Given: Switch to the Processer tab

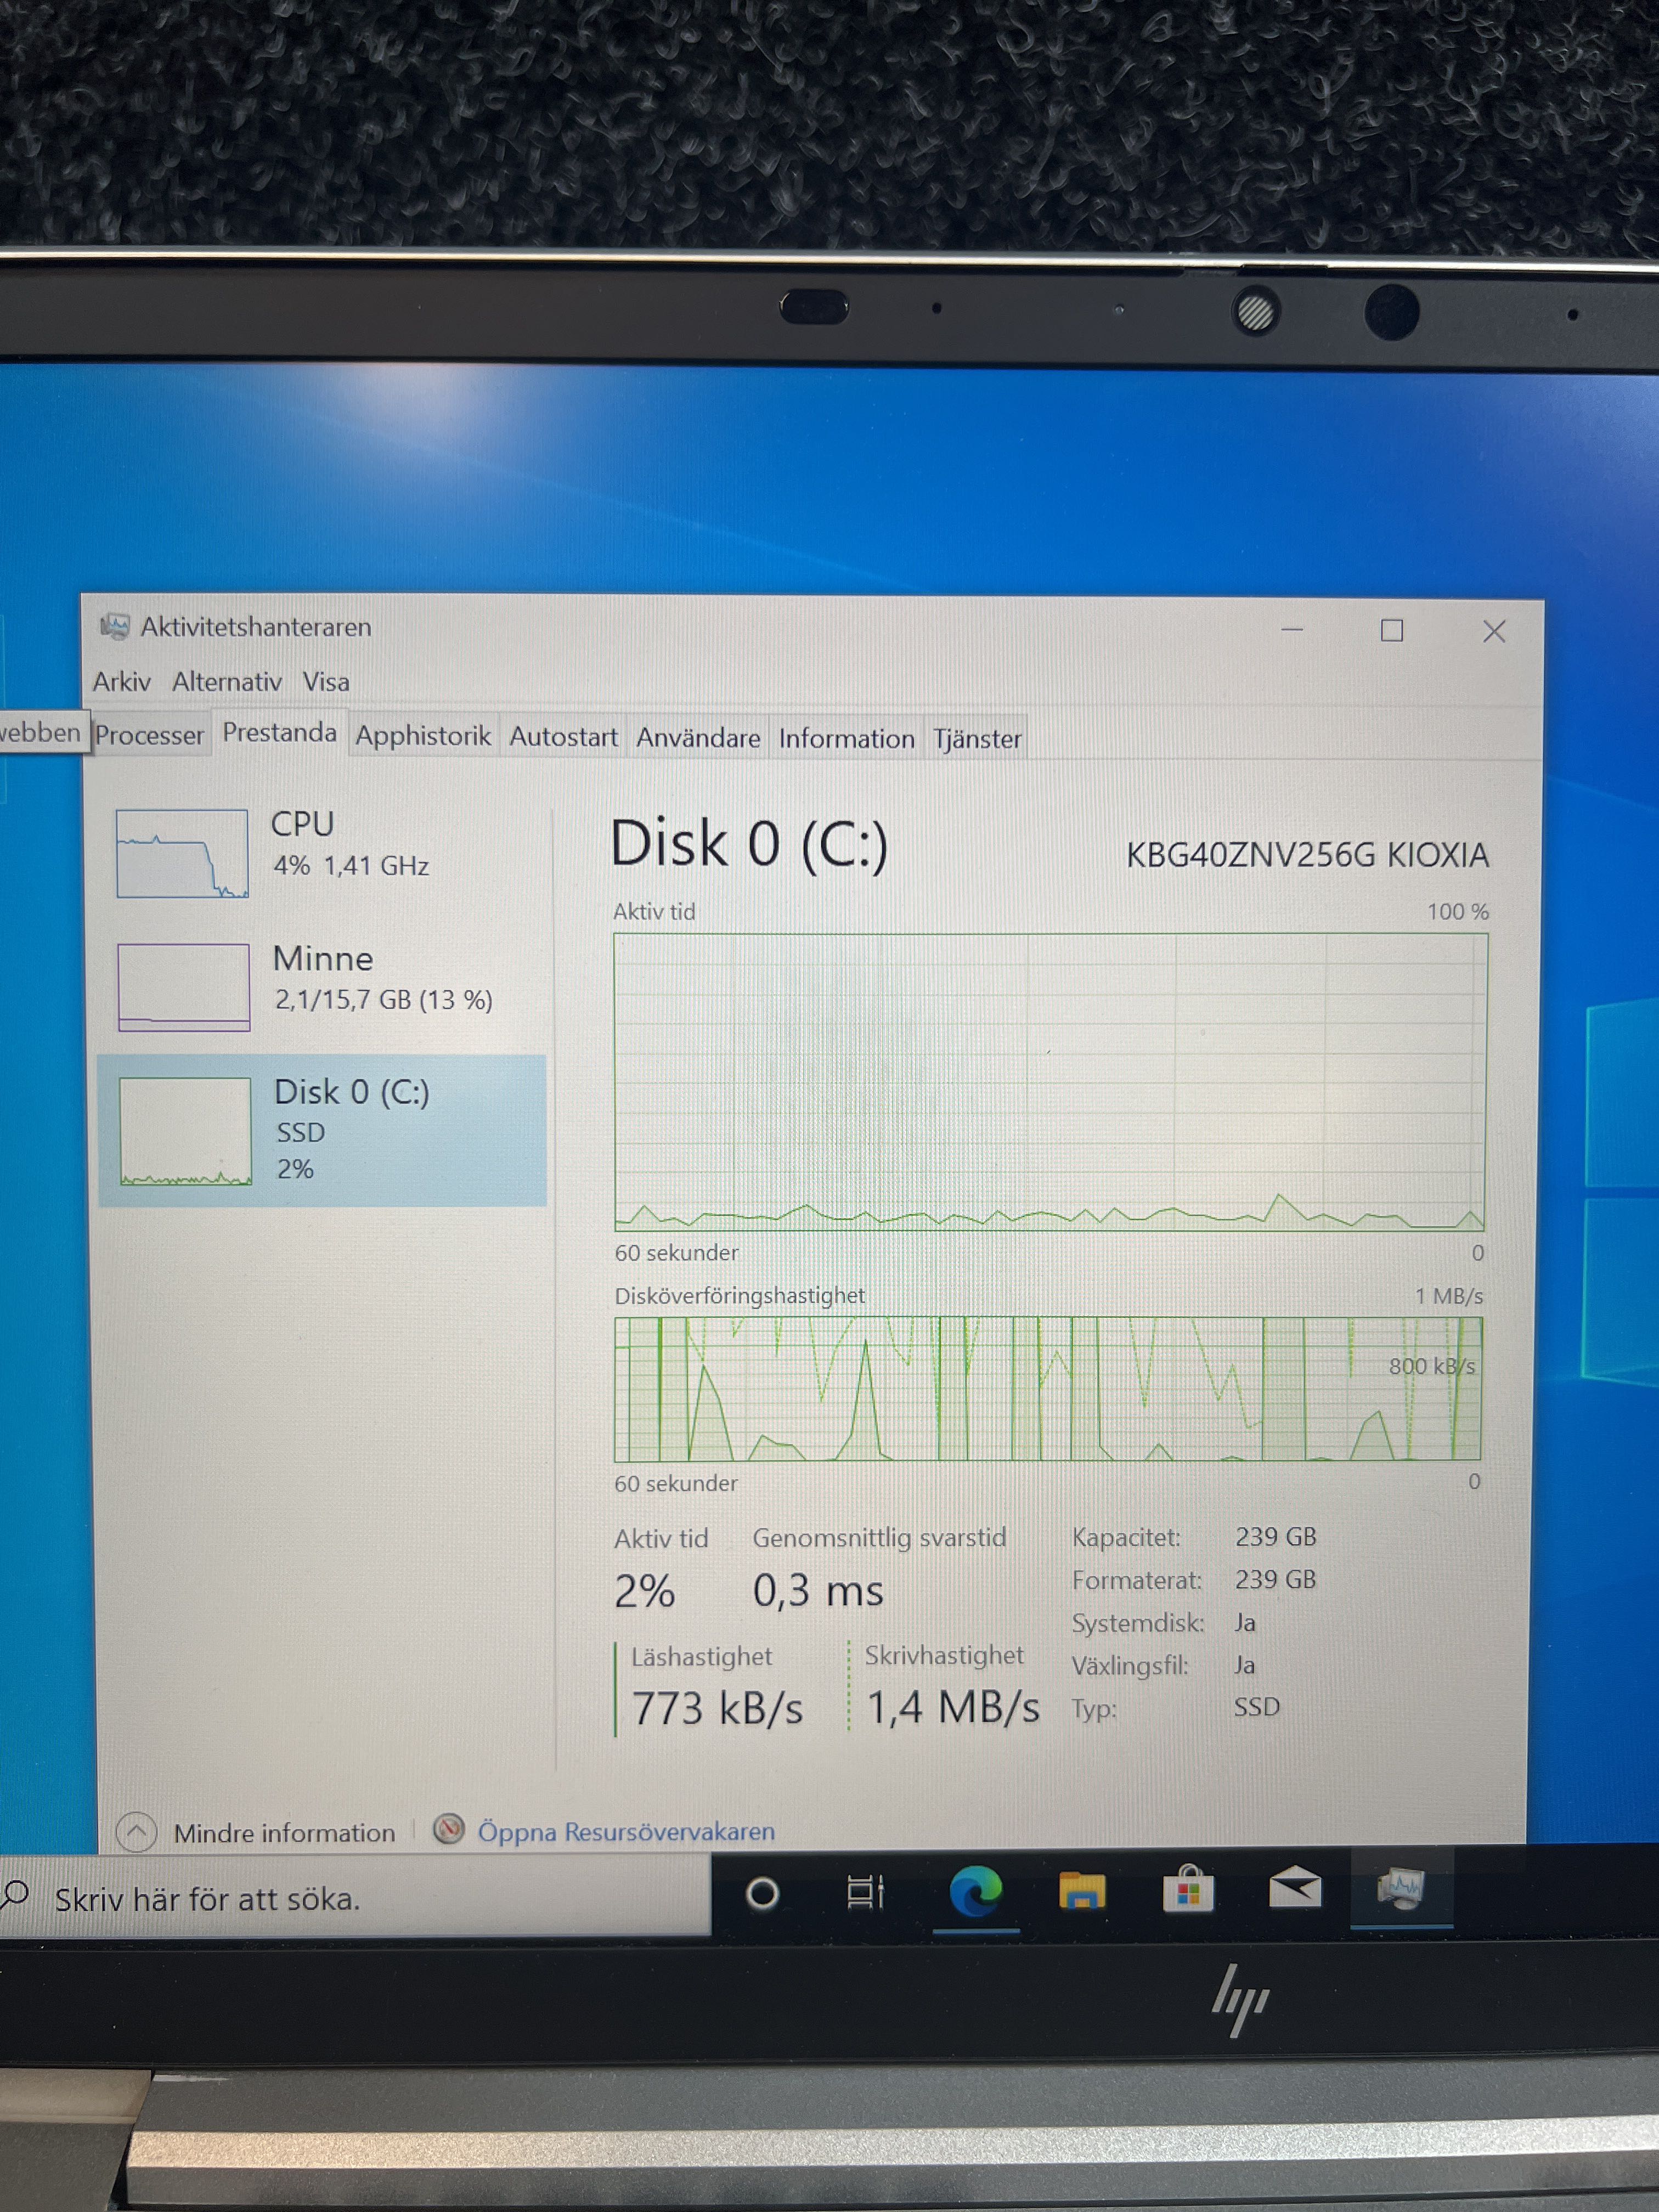Looking at the screenshot, I should point(149,736).
